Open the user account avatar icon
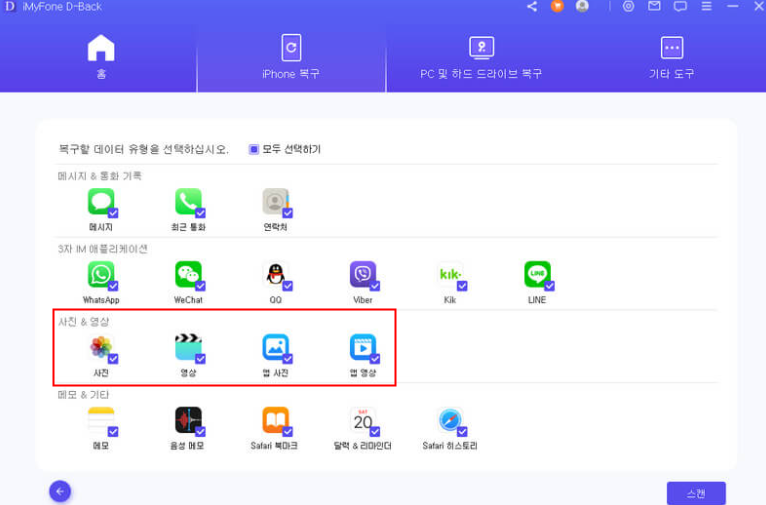 click(x=582, y=6)
